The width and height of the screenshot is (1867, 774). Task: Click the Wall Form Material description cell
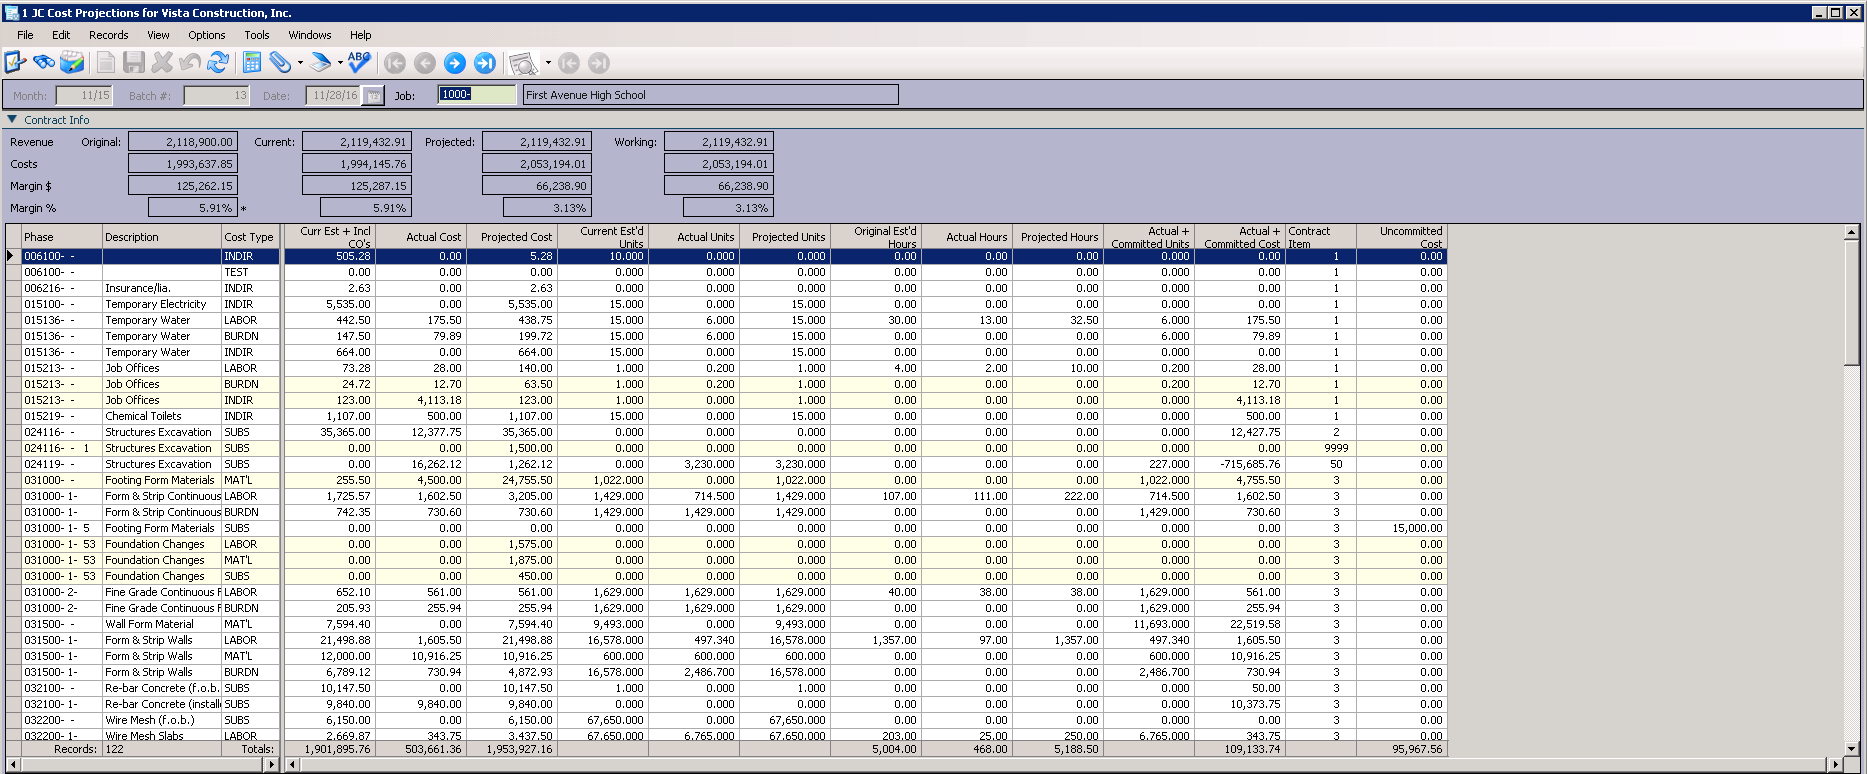(162, 624)
